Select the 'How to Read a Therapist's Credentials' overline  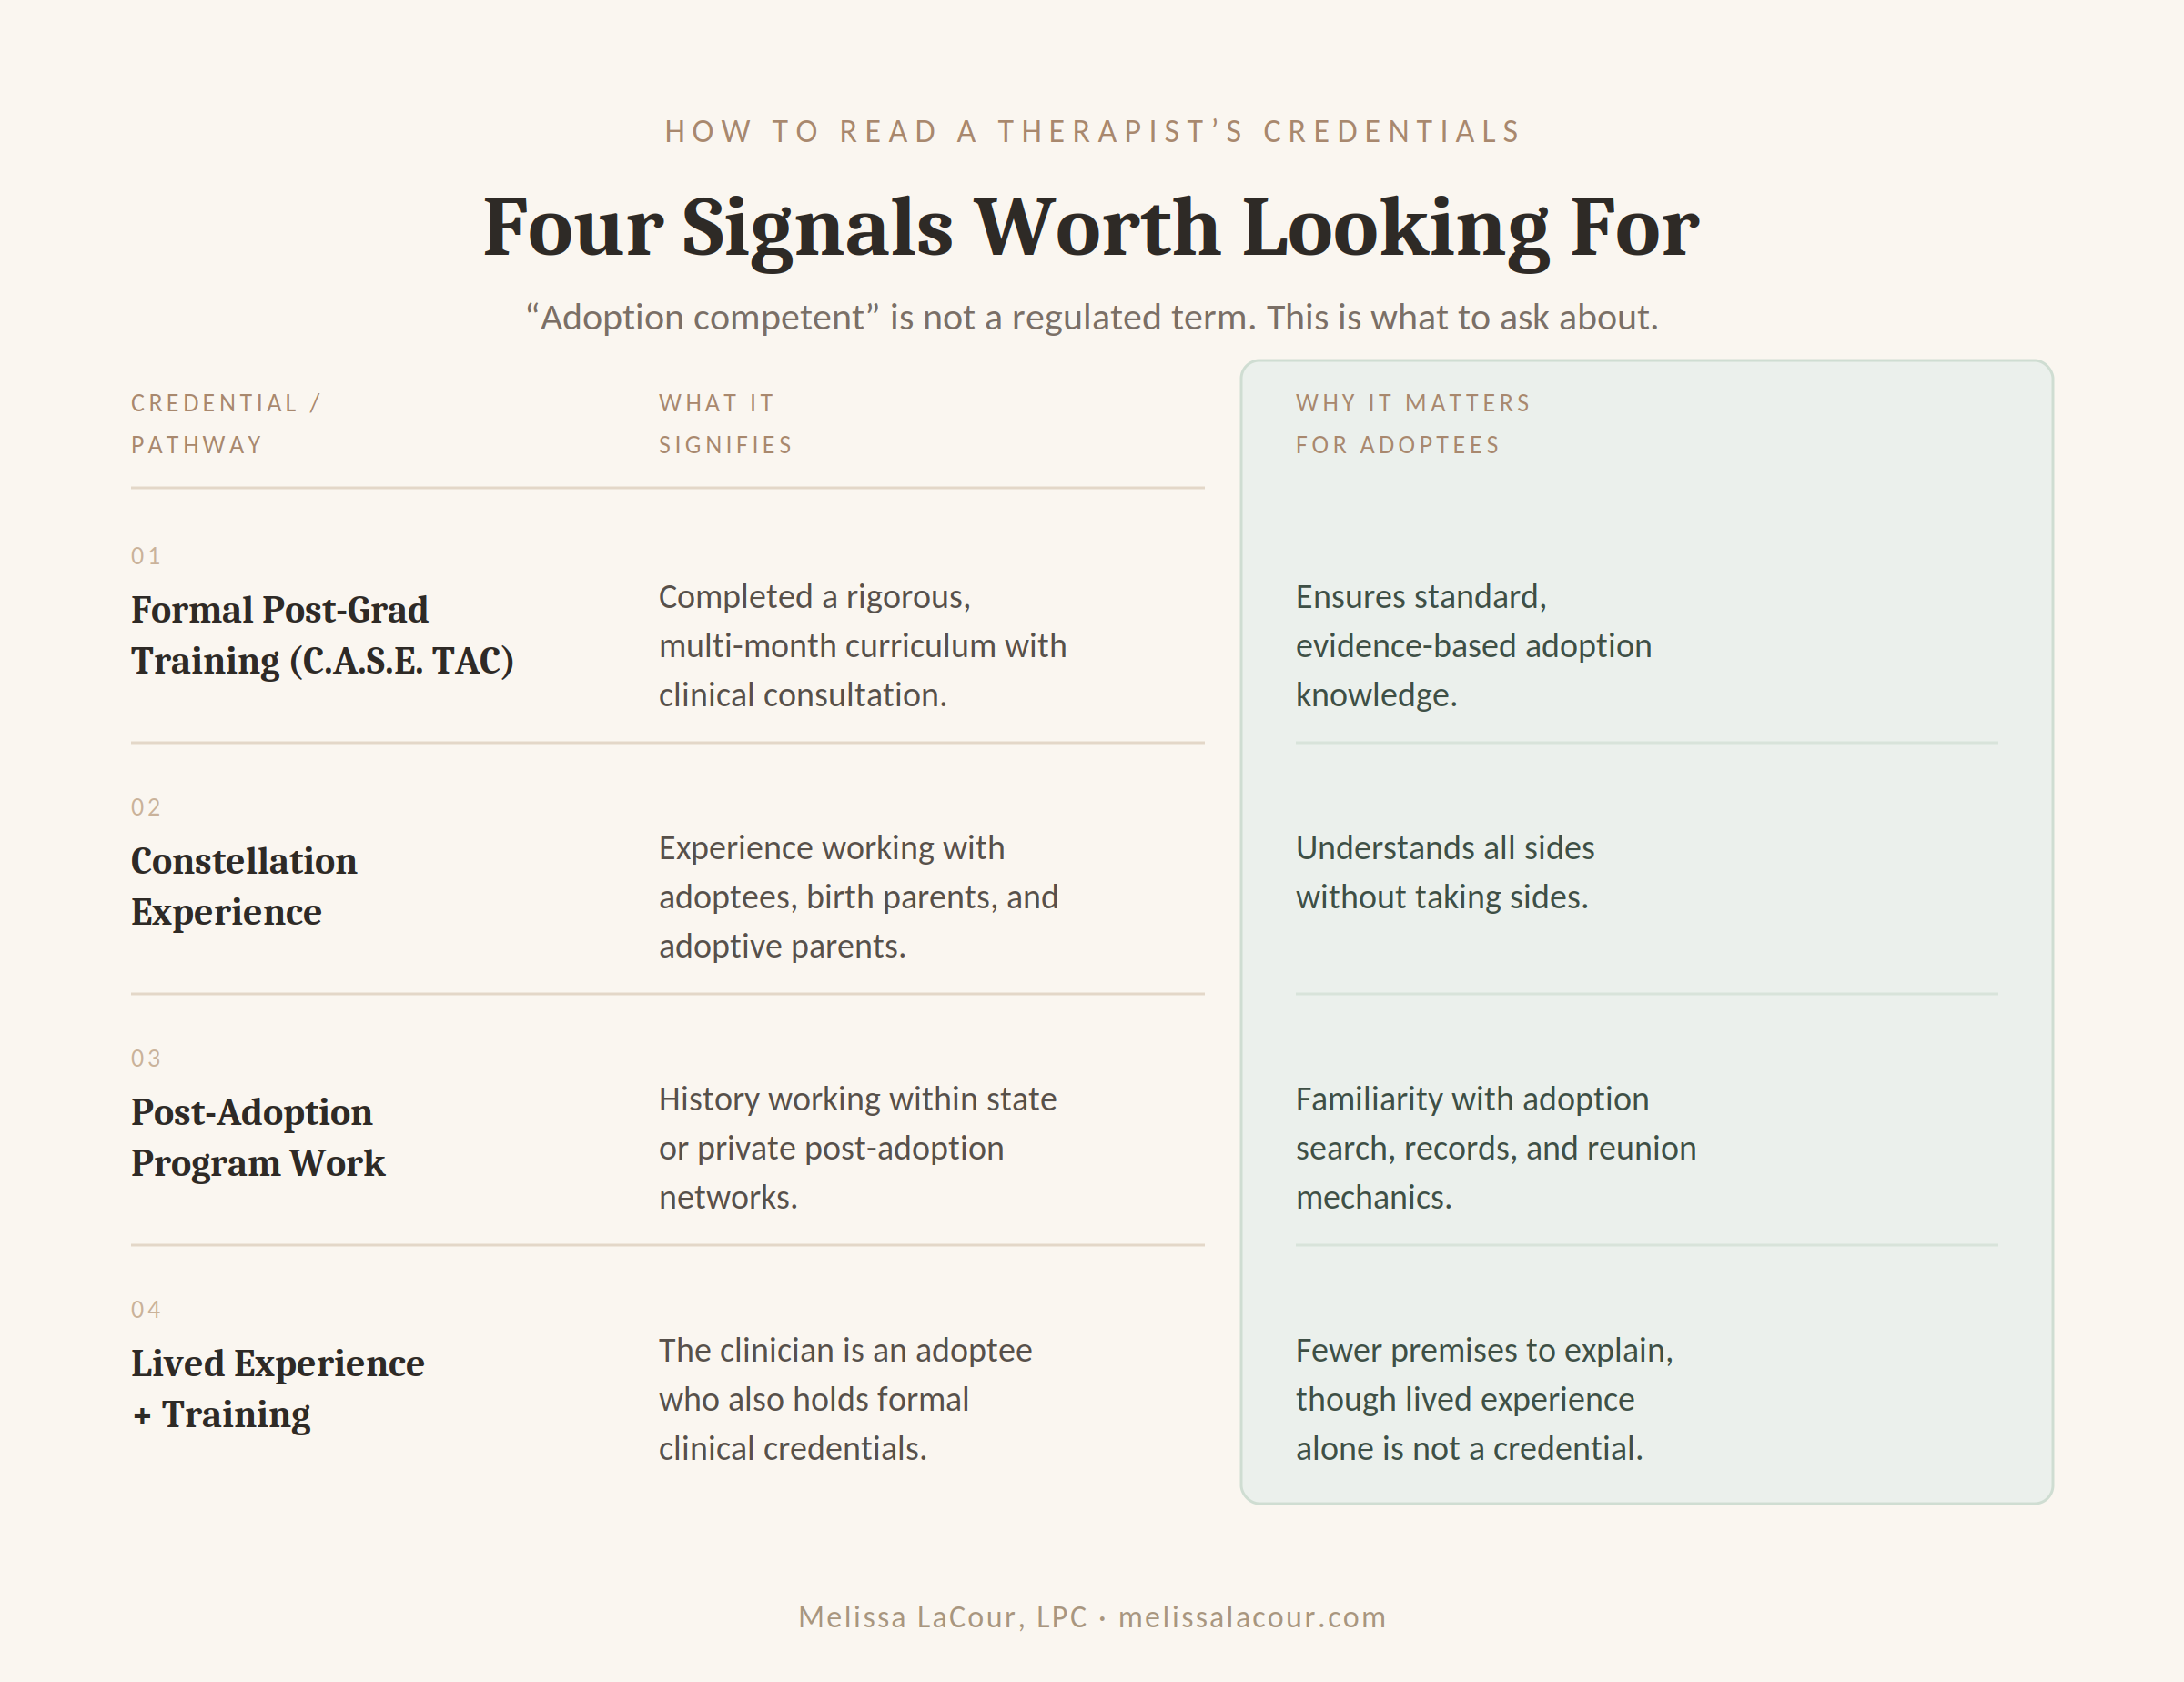coord(1092,131)
